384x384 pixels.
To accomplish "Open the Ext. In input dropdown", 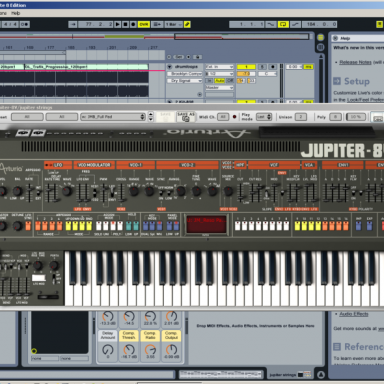I will [219, 67].
